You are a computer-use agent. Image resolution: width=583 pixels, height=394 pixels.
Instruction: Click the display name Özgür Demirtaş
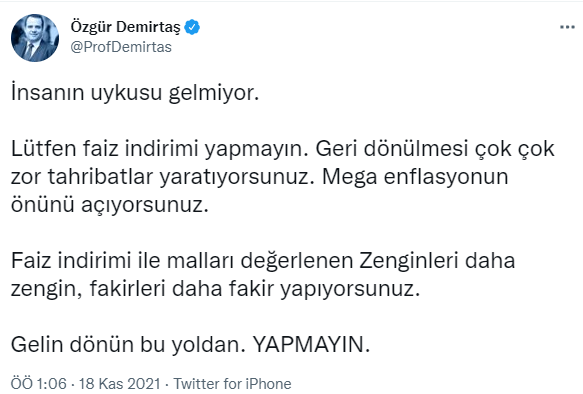126,27
